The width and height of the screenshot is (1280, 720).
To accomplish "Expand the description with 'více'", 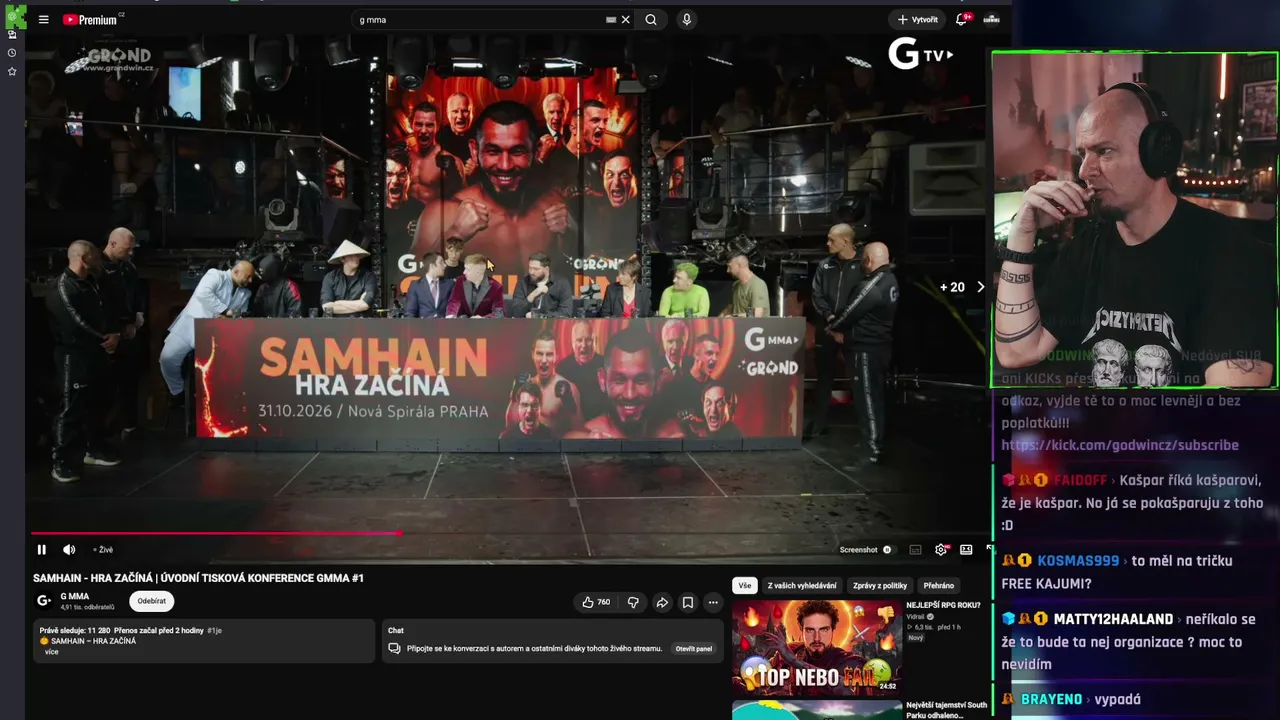I will pyautogui.click(x=52, y=652).
